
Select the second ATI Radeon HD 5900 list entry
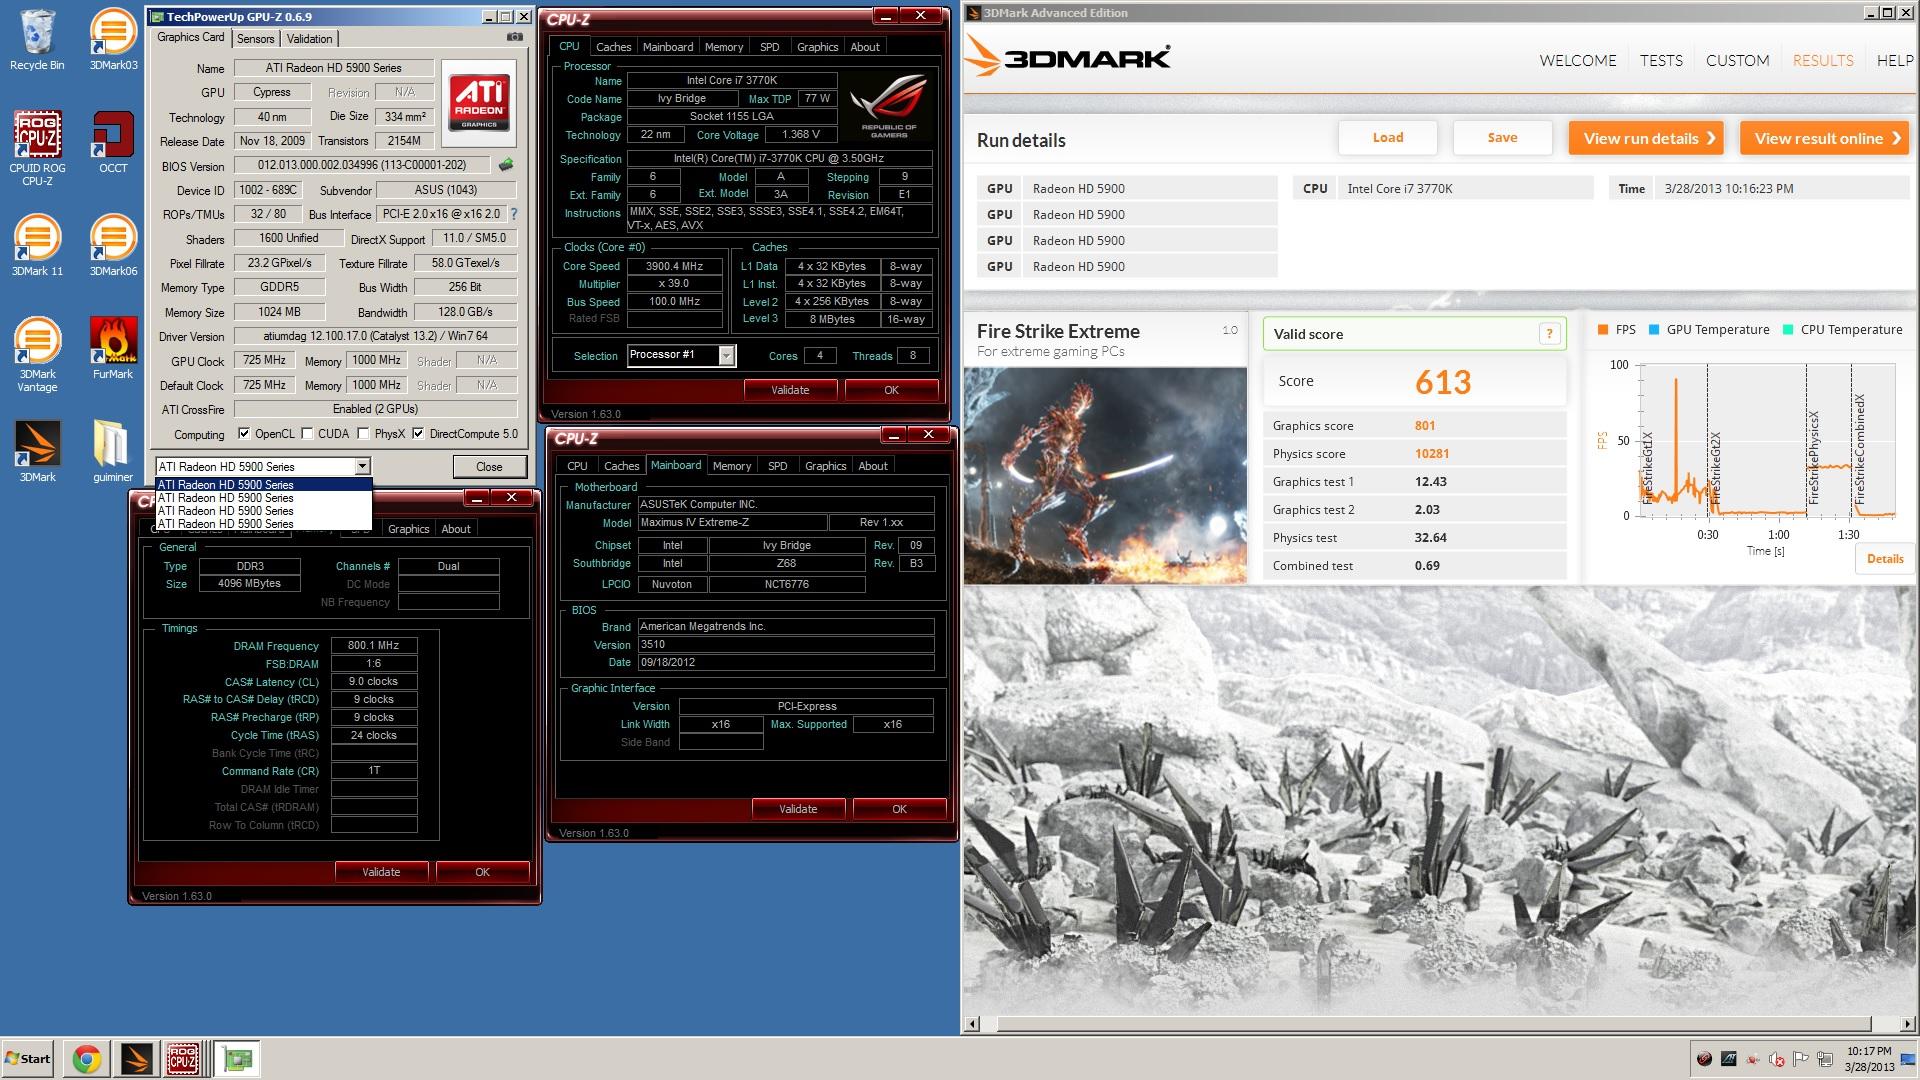[264, 498]
